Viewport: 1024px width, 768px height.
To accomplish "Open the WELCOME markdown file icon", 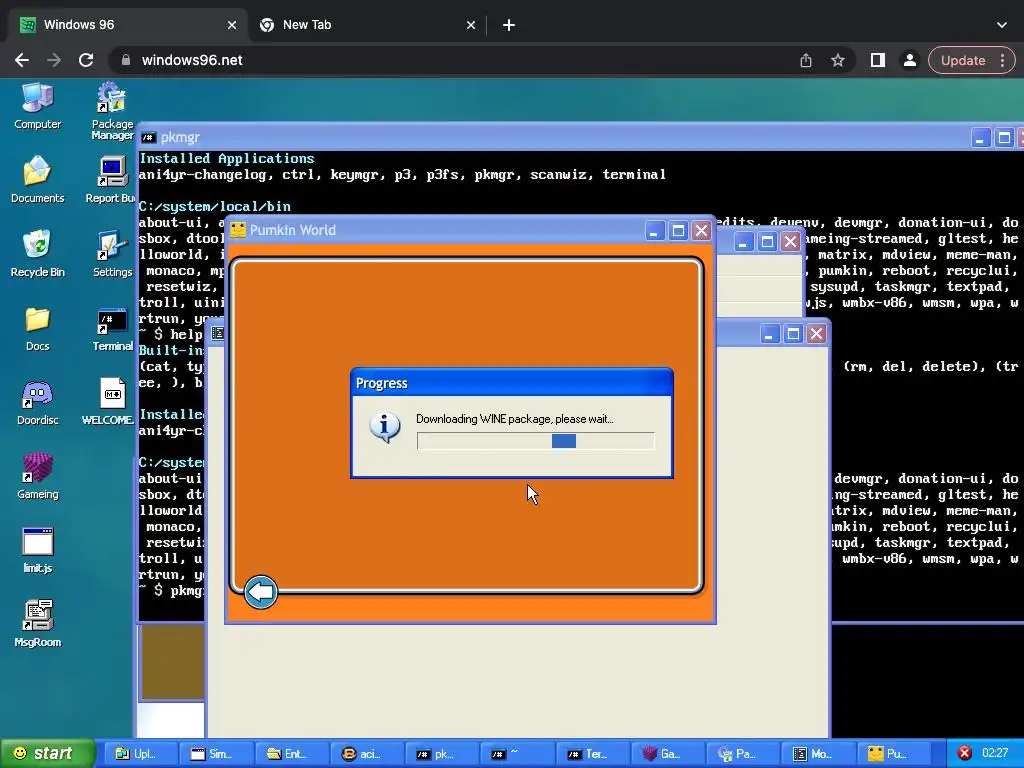I will [x=109, y=402].
